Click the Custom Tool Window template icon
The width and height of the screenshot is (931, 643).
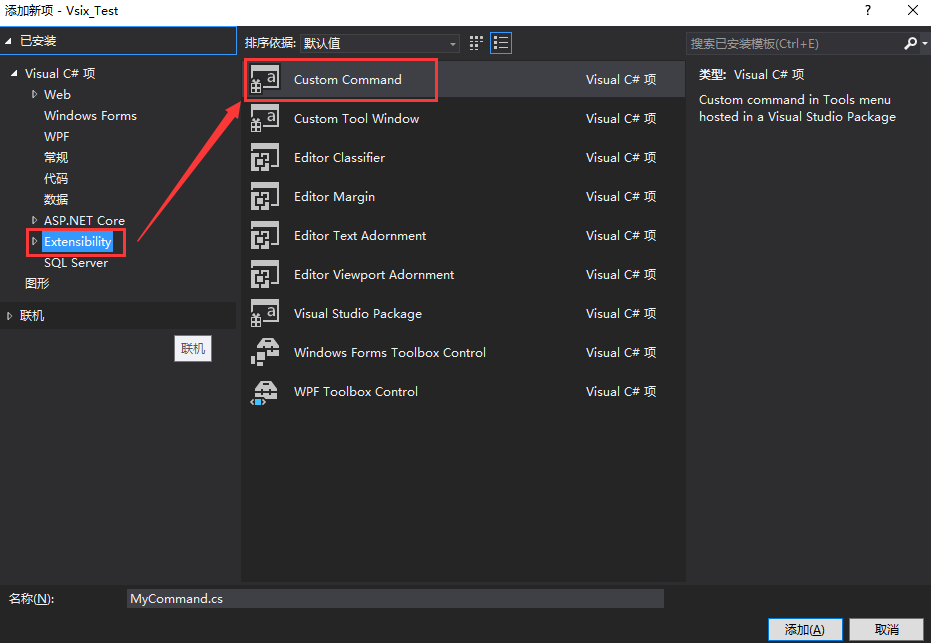pyautogui.click(x=265, y=119)
